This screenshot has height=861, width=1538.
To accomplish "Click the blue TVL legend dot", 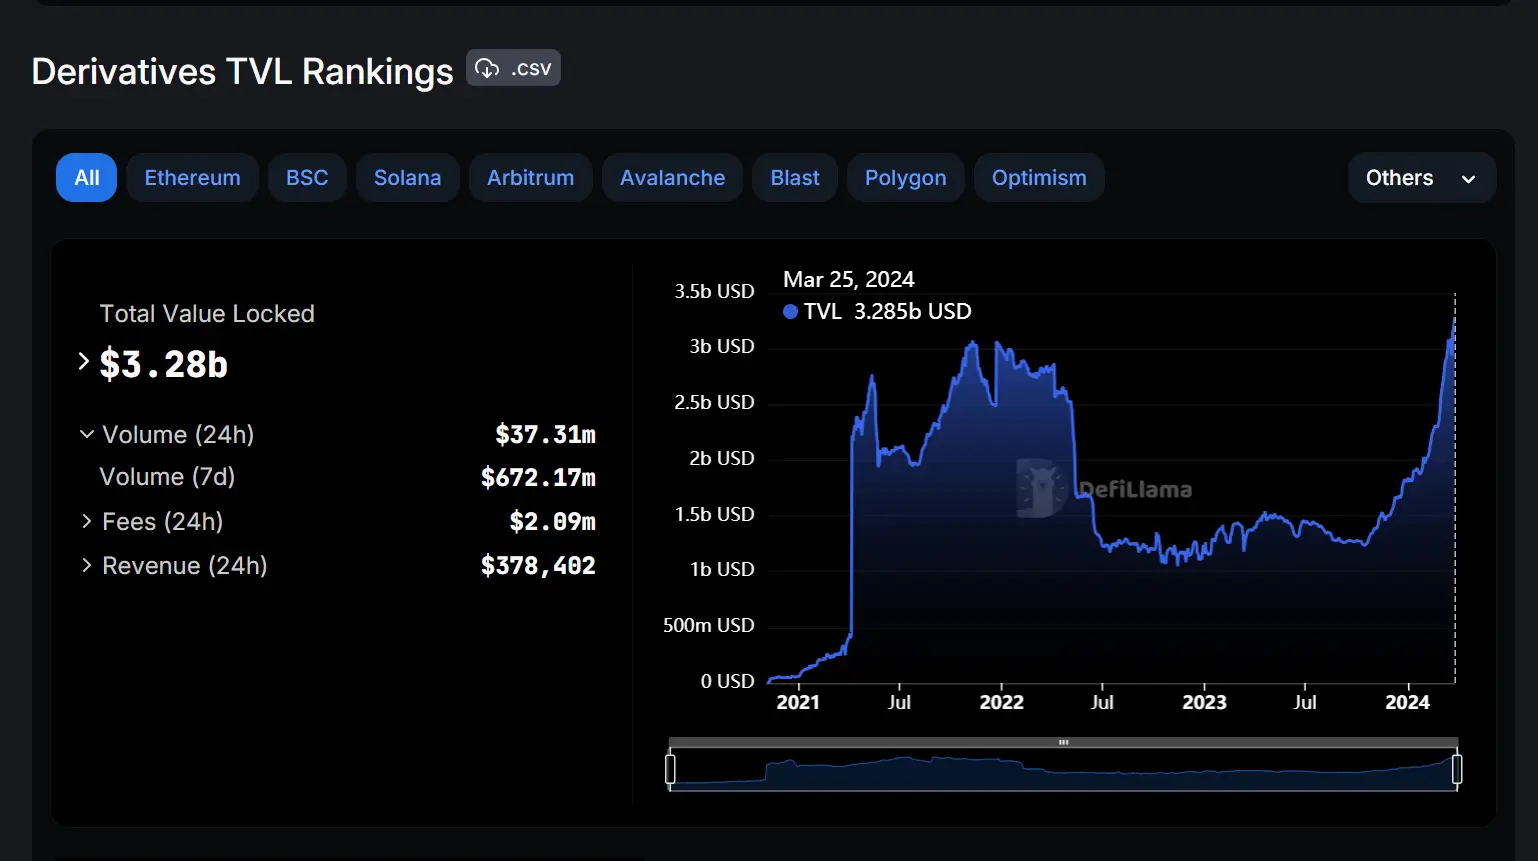I will (x=790, y=311).
